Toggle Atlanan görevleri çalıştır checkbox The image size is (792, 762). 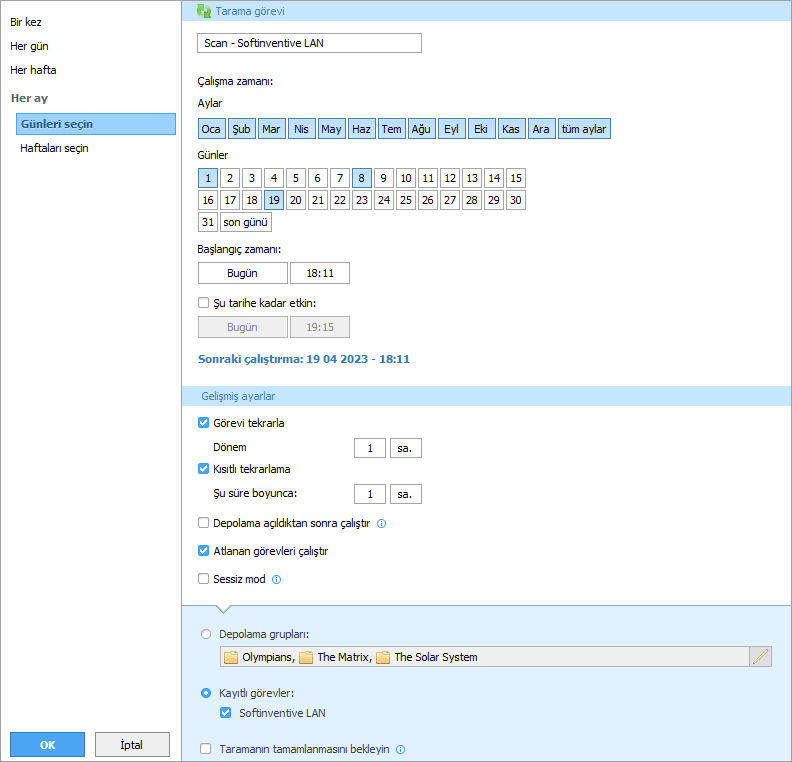click(204, 551)
